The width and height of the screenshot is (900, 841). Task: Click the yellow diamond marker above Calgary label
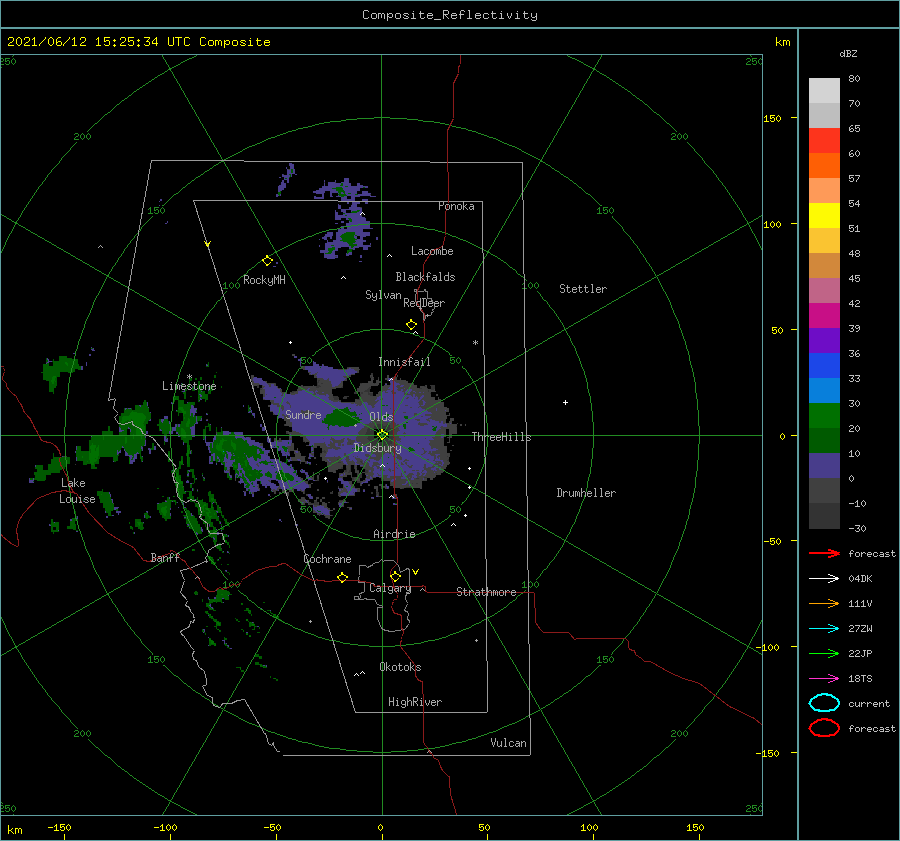tap(395, 576)
